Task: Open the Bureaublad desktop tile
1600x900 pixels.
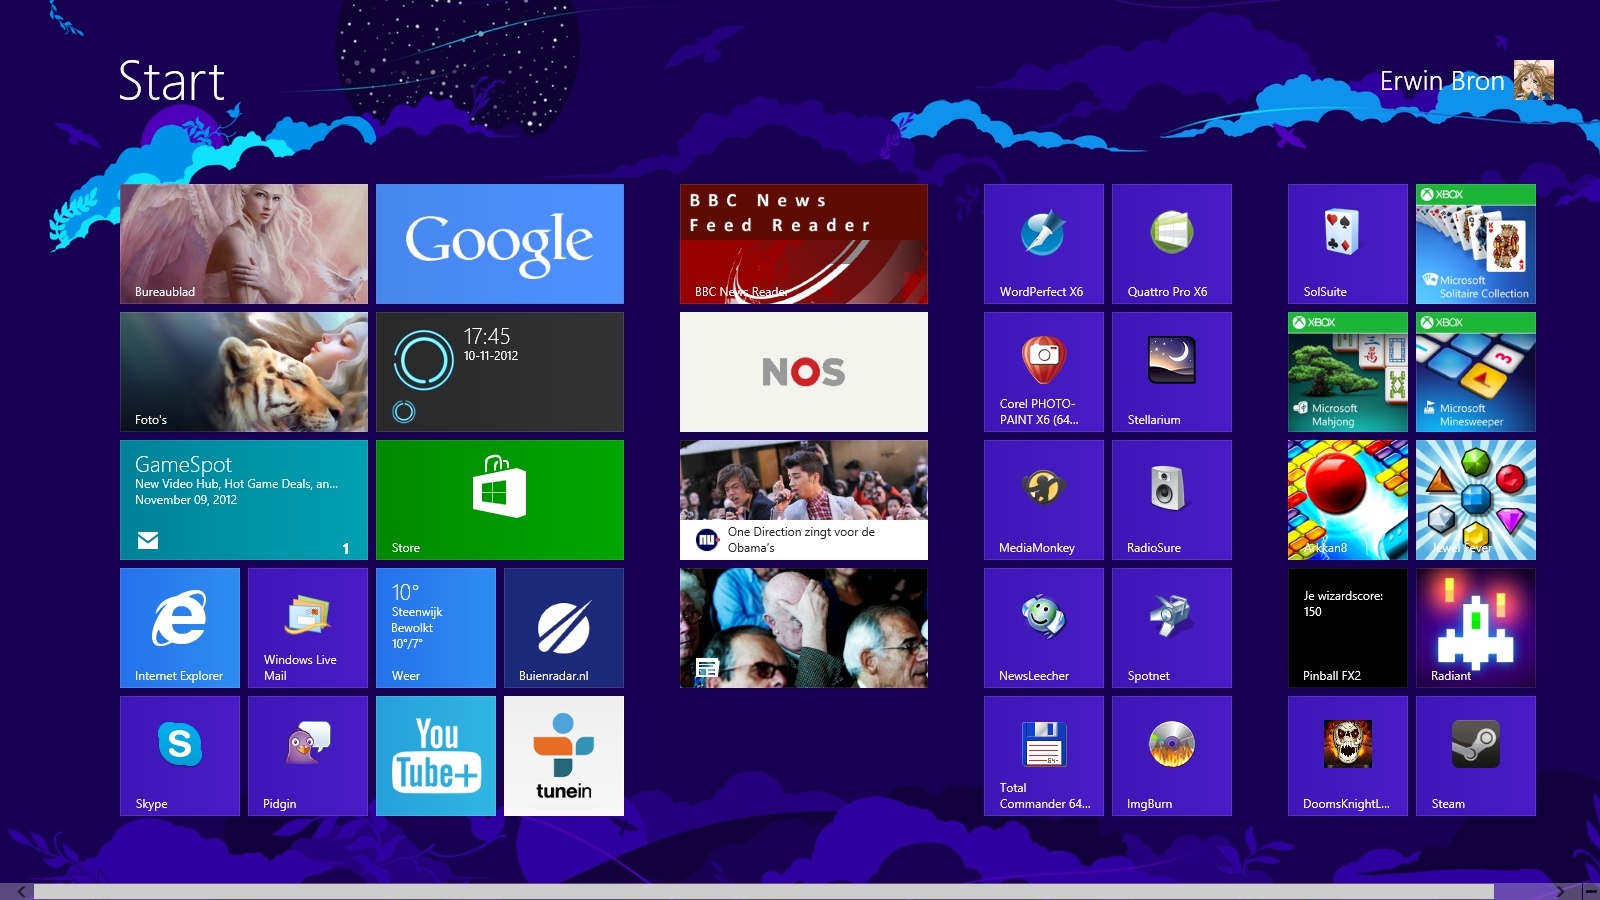Action: tap(244, 244)
